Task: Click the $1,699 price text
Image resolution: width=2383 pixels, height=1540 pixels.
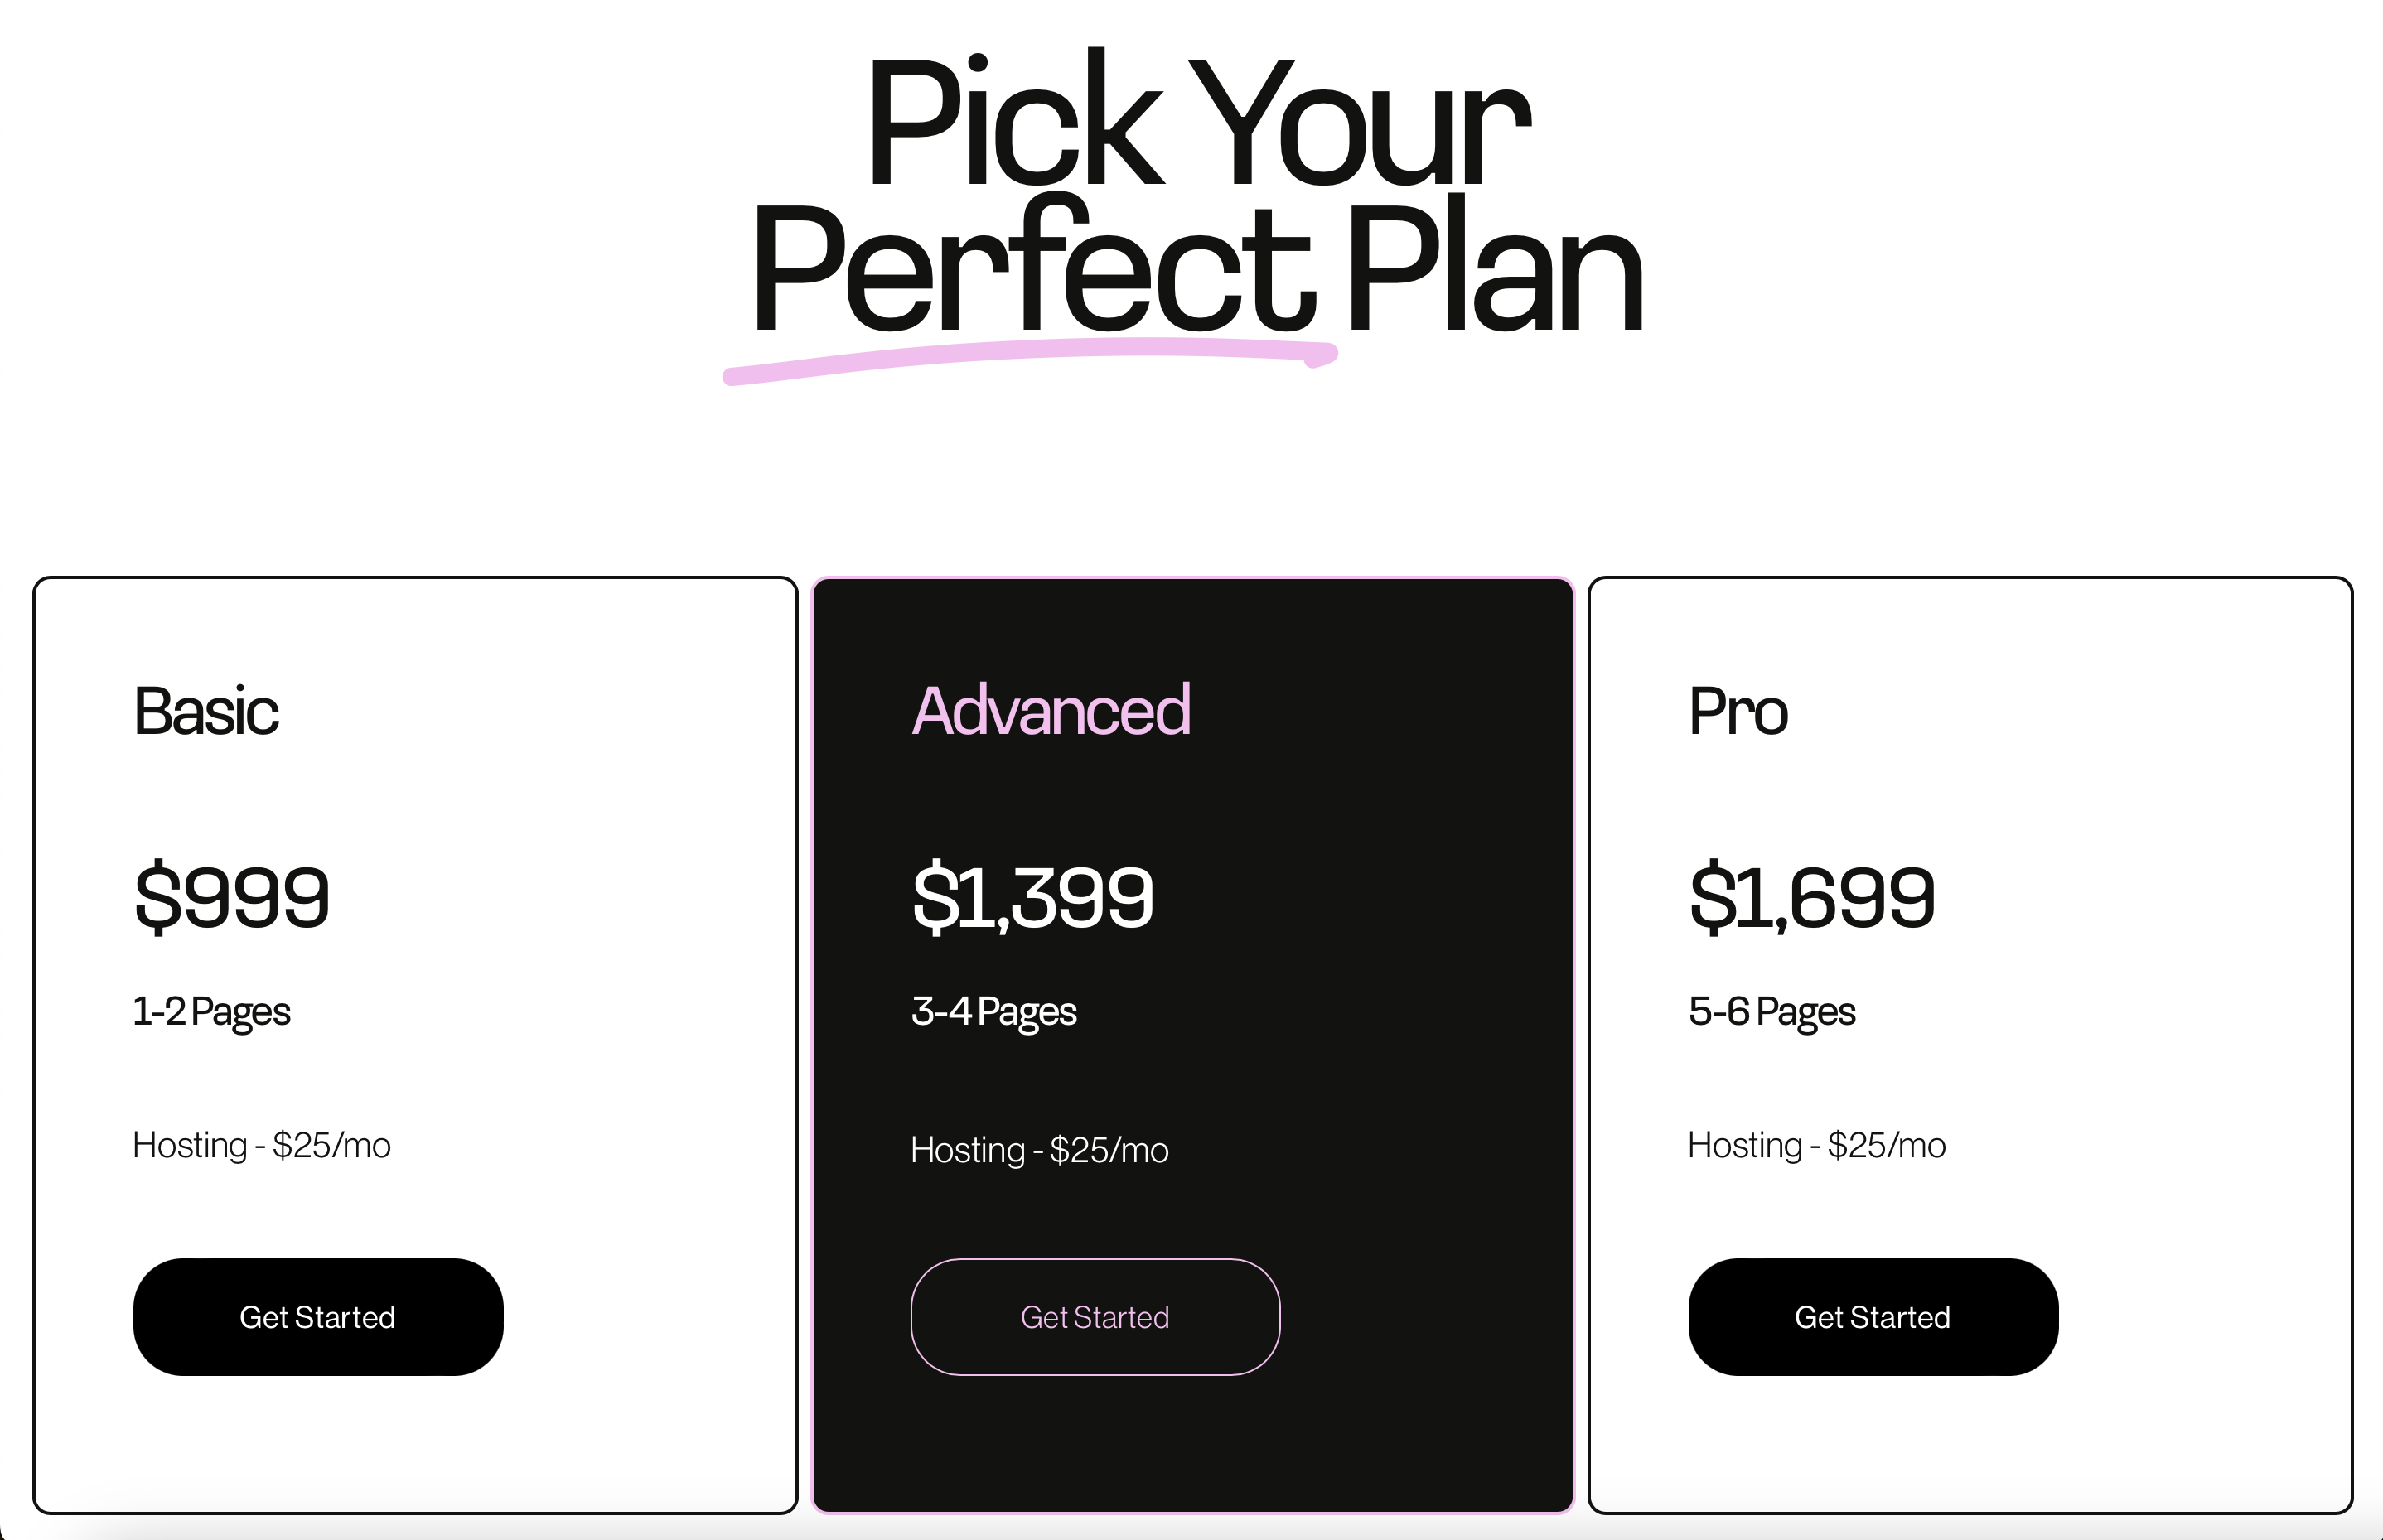Action: pyautogui.click(x=1812, y=897)
